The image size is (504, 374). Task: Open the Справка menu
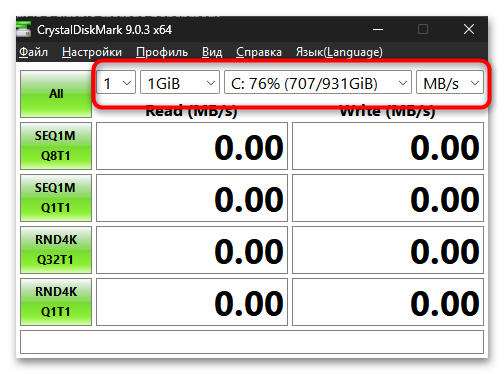259,52
